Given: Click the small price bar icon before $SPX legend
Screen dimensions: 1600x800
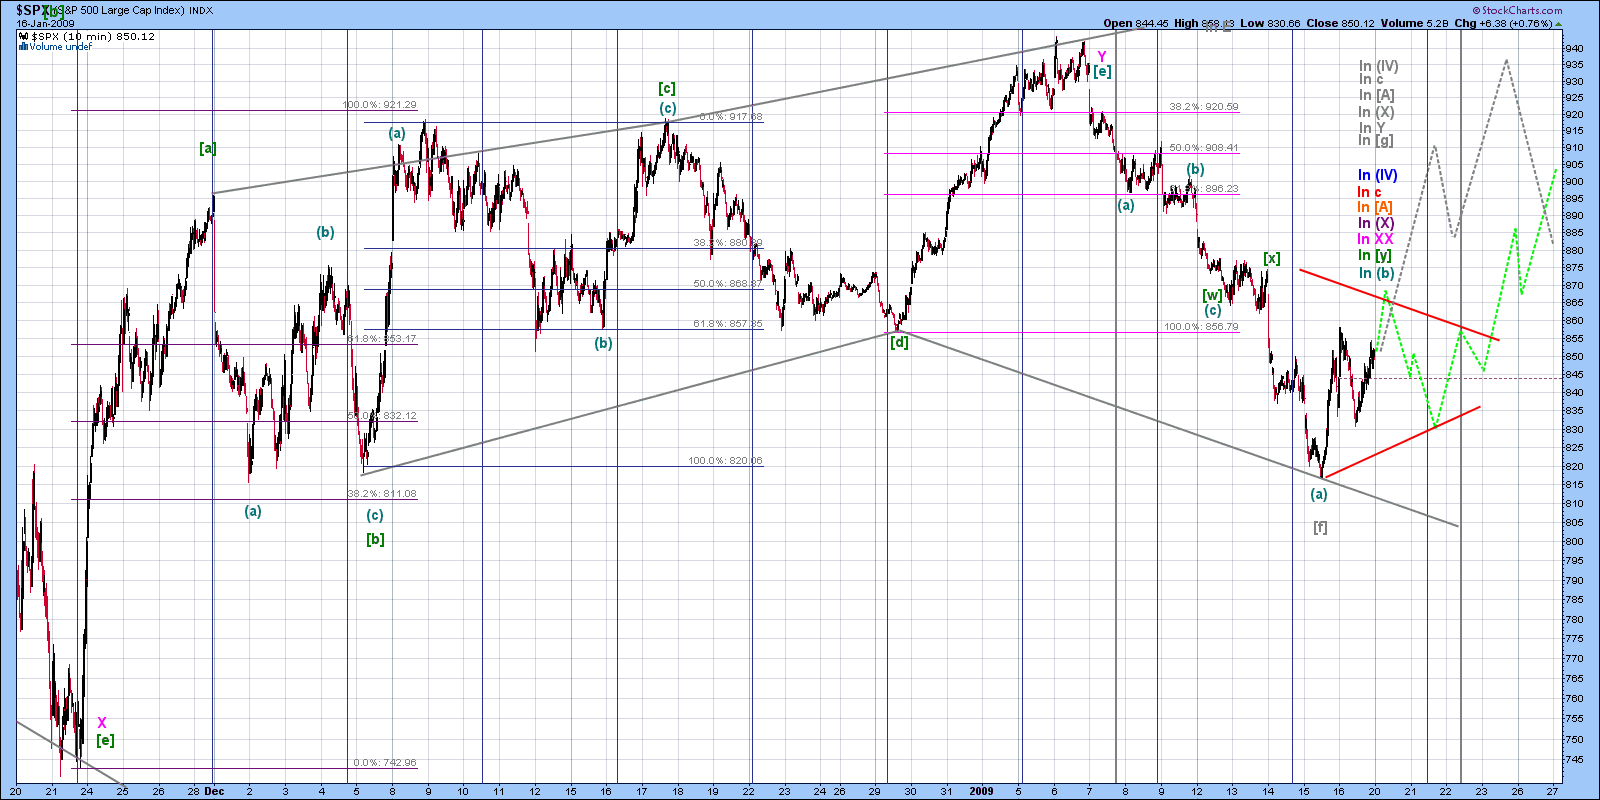Looking at the screenshot, I should [x=24, y=36].
